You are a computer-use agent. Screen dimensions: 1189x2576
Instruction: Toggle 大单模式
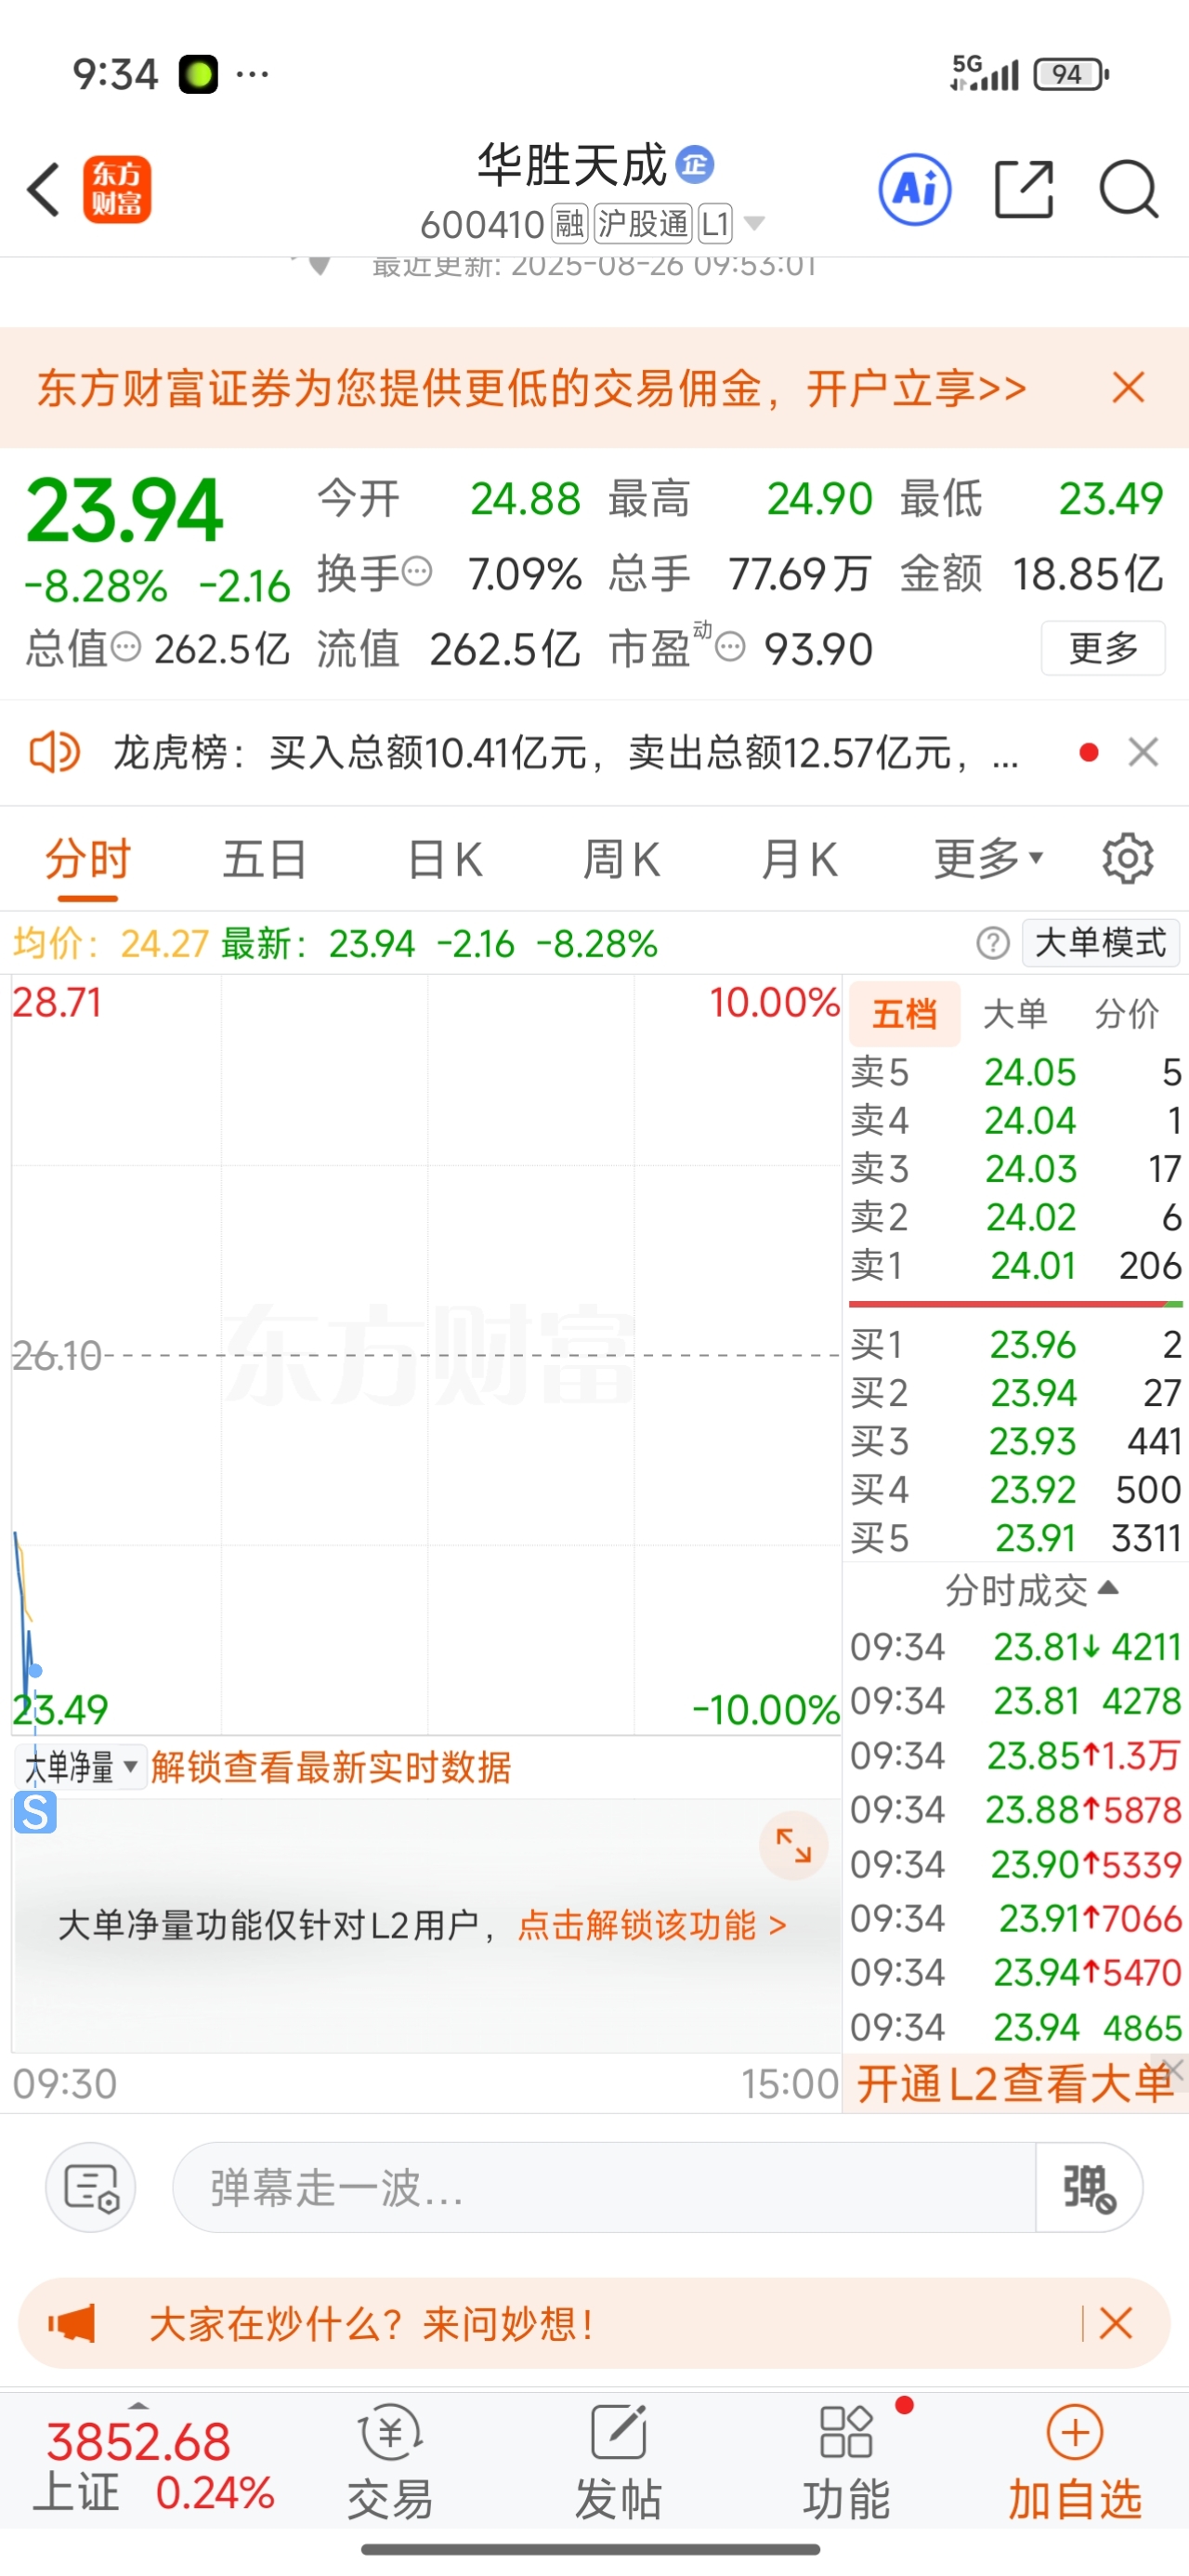[1100, 943]
